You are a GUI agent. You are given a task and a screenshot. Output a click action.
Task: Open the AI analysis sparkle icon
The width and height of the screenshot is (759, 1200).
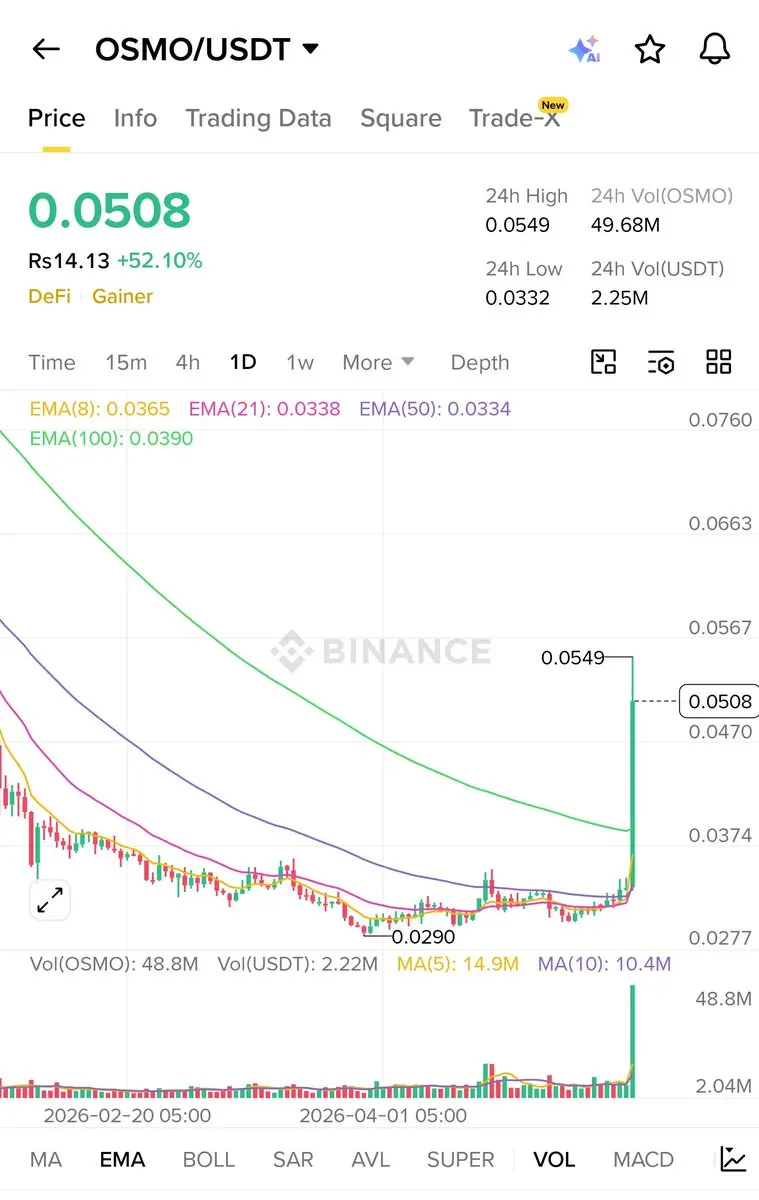point(584,50)
